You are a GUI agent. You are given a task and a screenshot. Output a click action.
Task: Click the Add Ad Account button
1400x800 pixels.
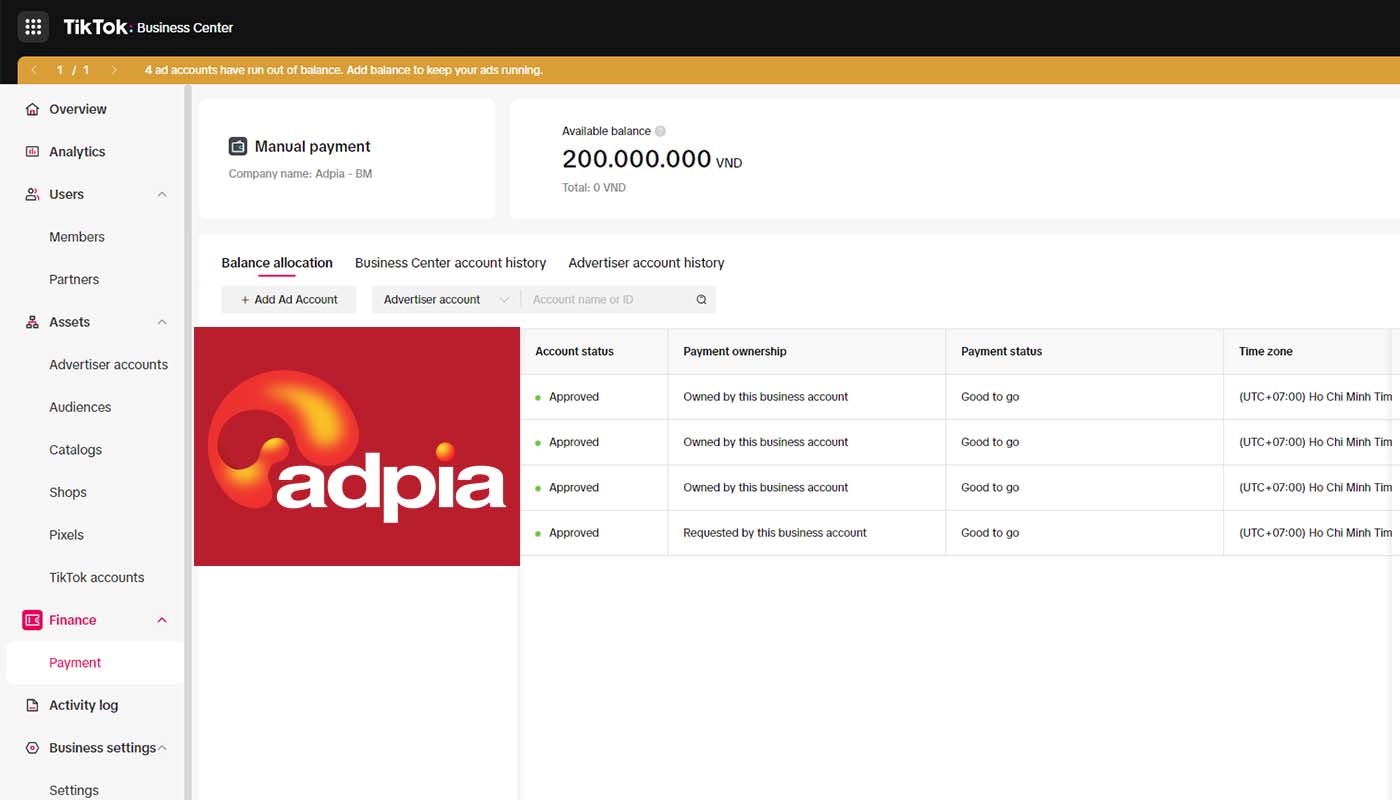click(x=289, y=299)
